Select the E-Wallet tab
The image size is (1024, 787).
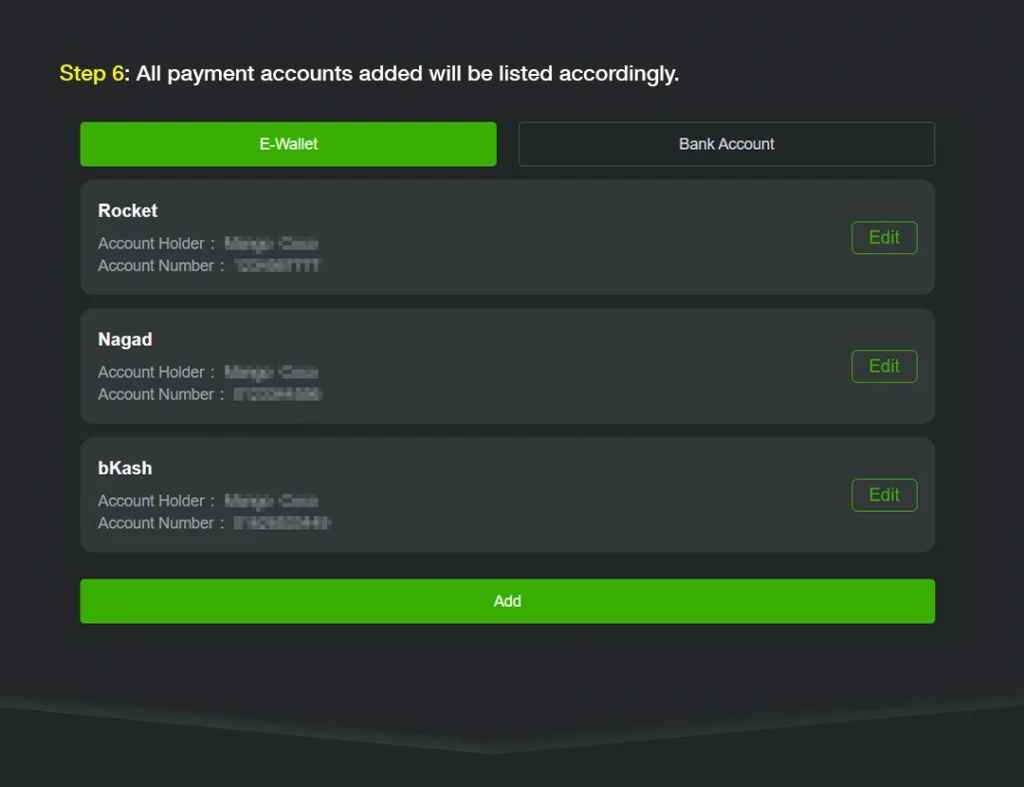pyautogui.click(x=288, y=143)
